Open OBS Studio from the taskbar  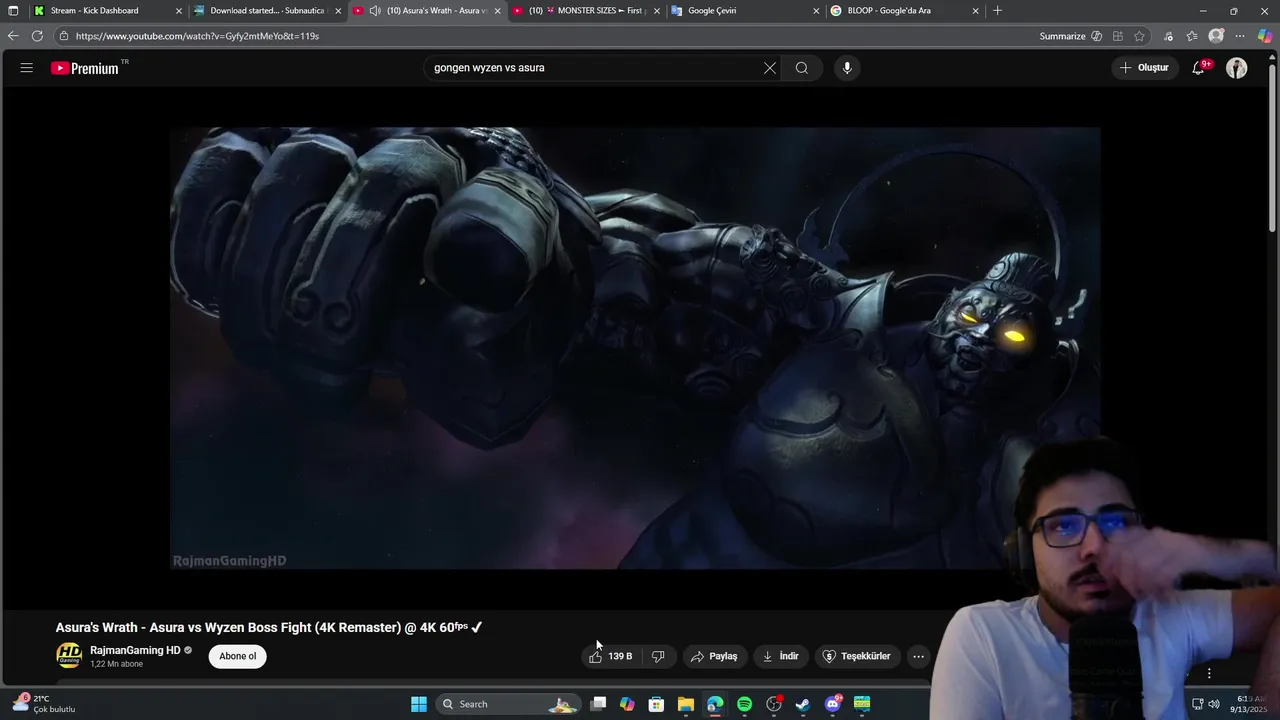(x=773, y=704)
